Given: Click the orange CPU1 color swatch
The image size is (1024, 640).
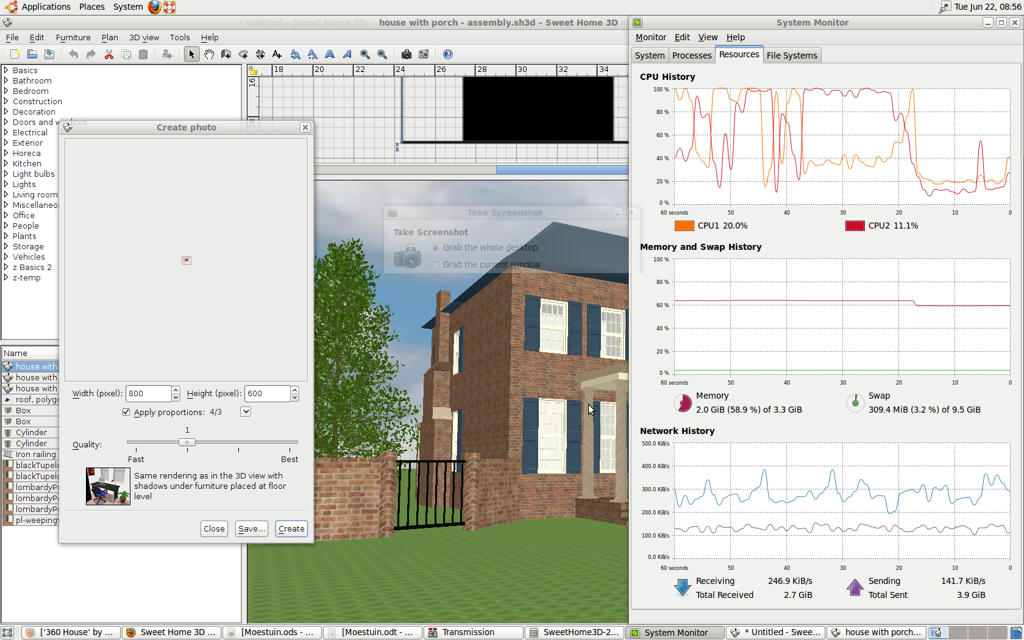Looking at the screenshot, I should coord(684,225).
